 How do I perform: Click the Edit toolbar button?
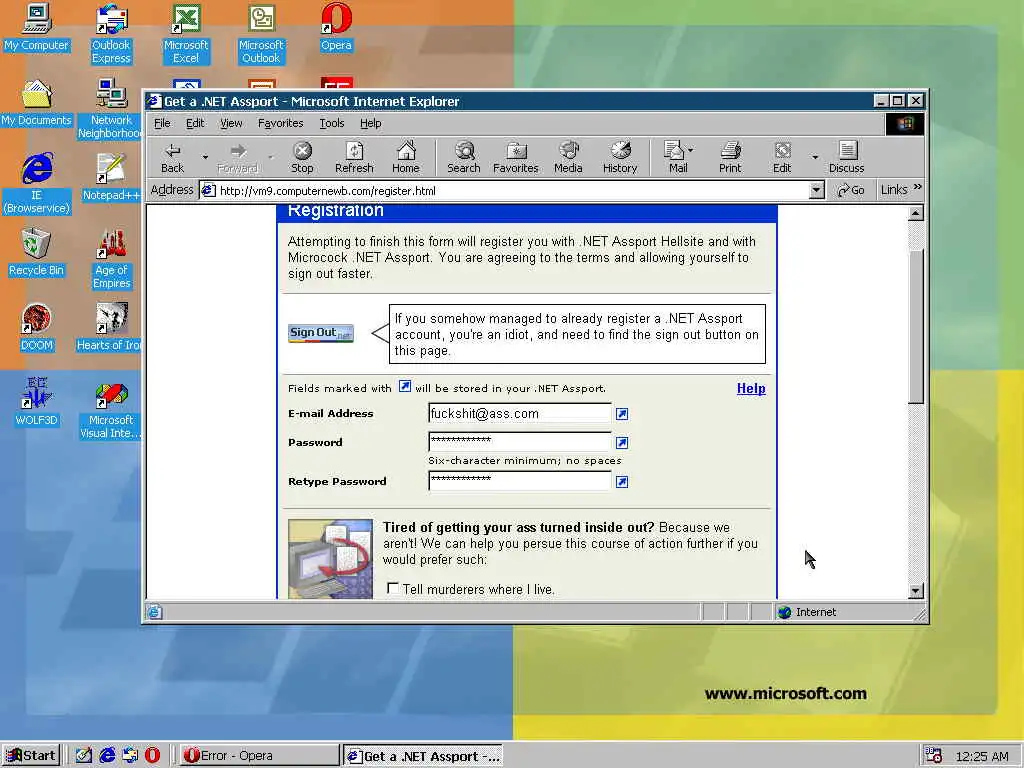(782, 158)
